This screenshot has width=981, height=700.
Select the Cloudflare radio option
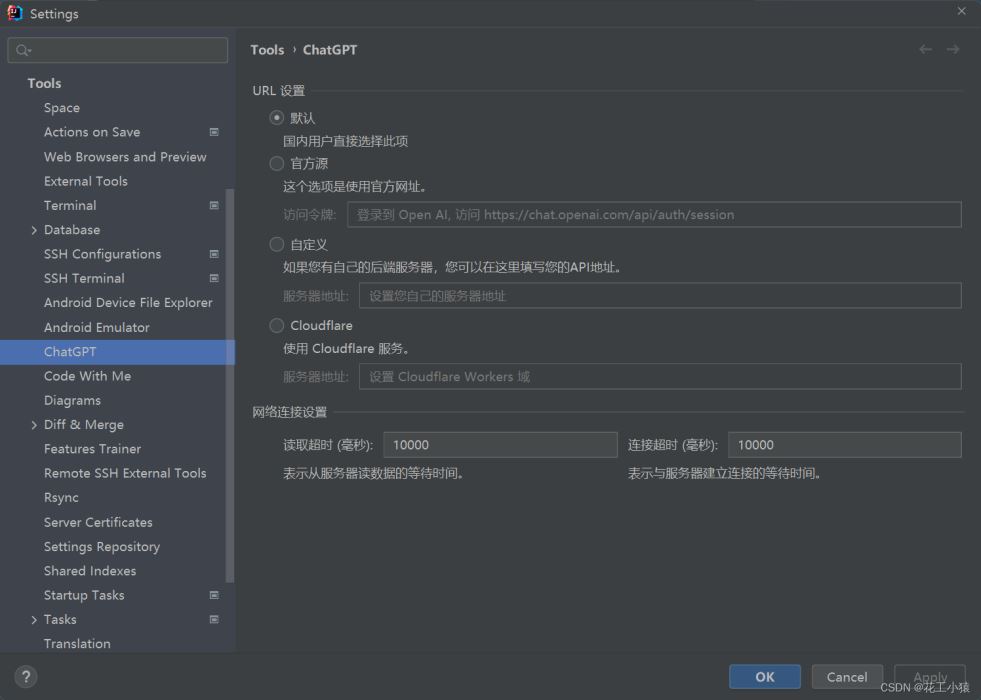(277, 325)
